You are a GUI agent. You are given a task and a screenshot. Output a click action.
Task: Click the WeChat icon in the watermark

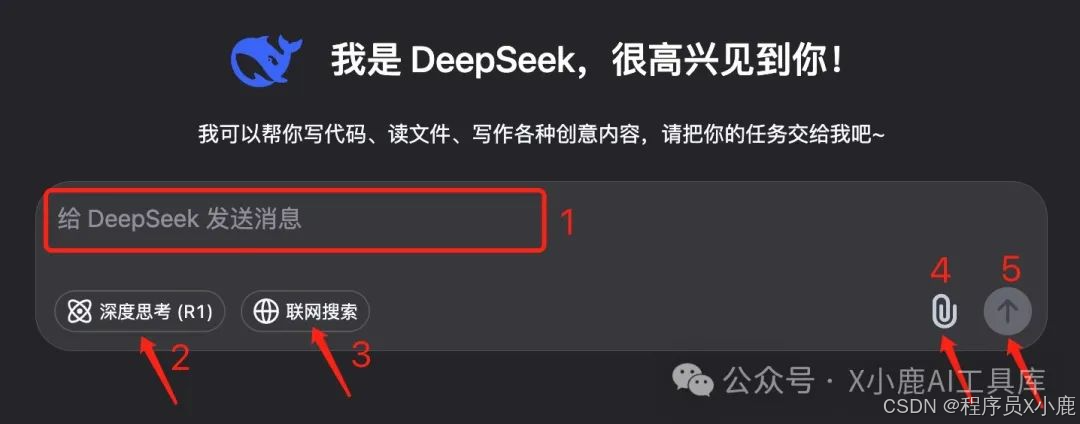click(x=693, y=380)
